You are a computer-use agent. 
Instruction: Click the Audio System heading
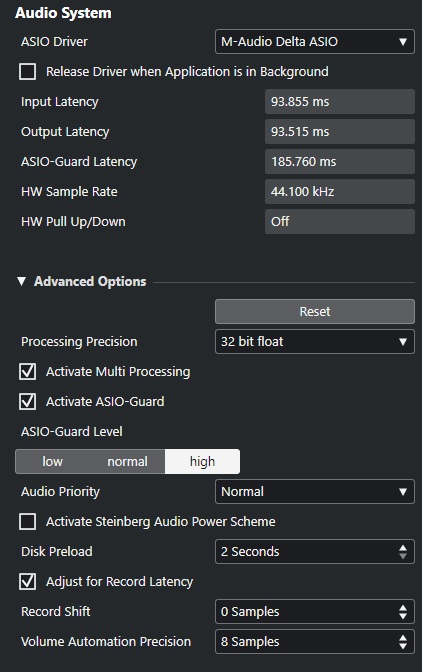[63, 13]
